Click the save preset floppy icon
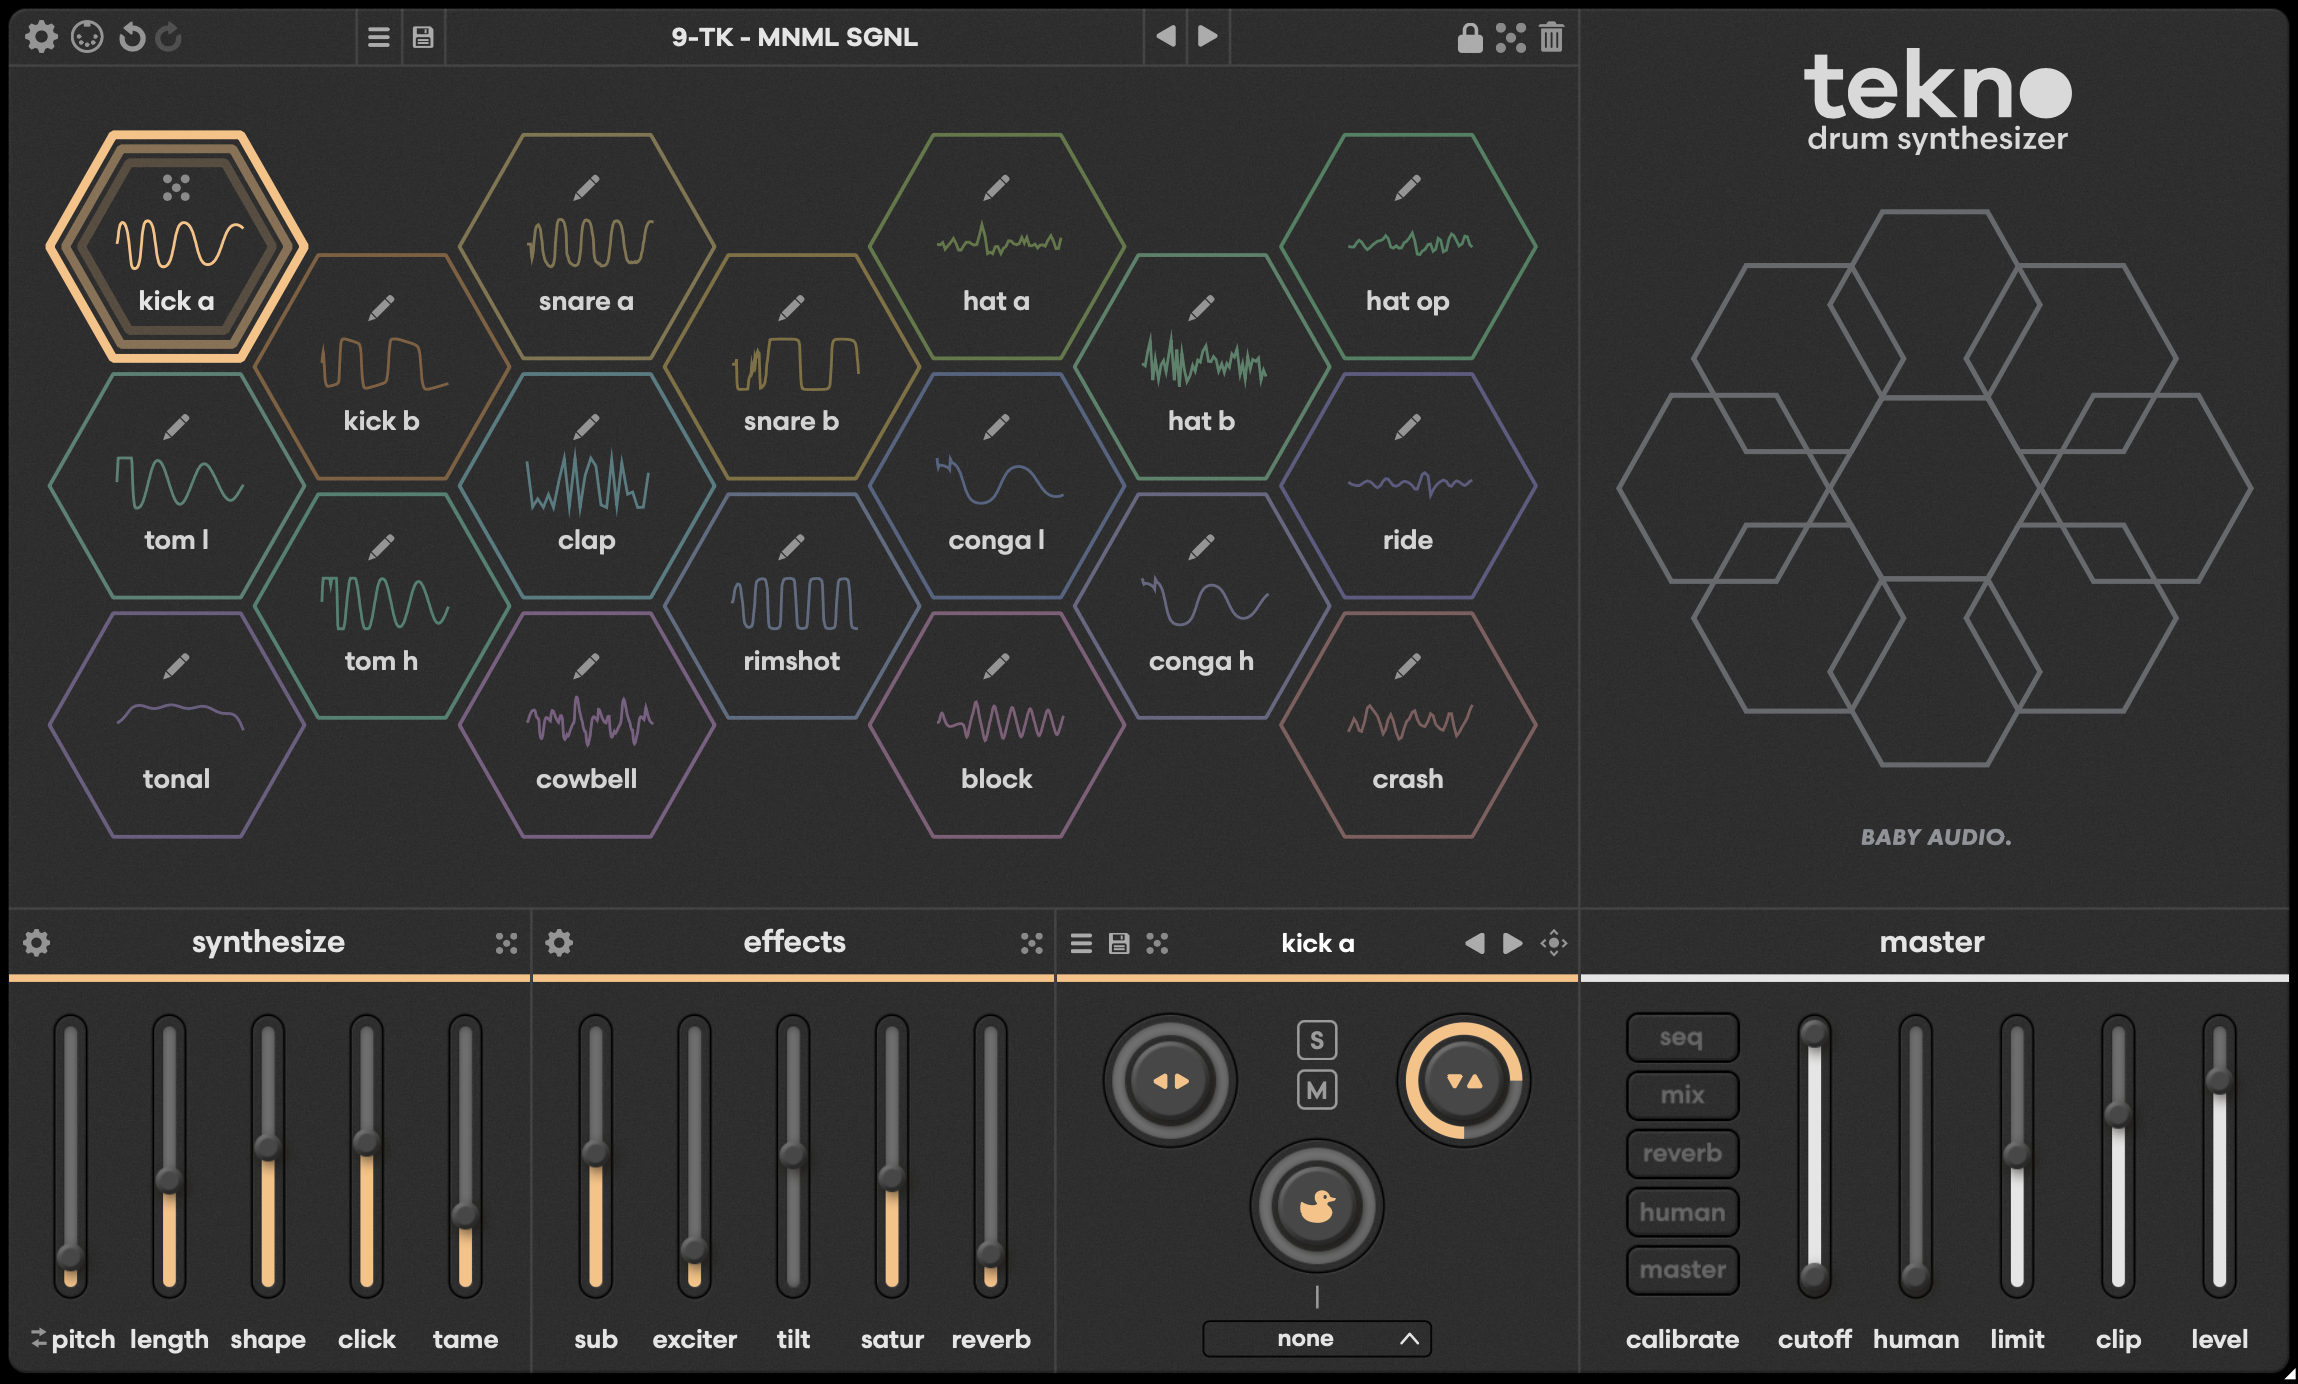 [423, 37]
